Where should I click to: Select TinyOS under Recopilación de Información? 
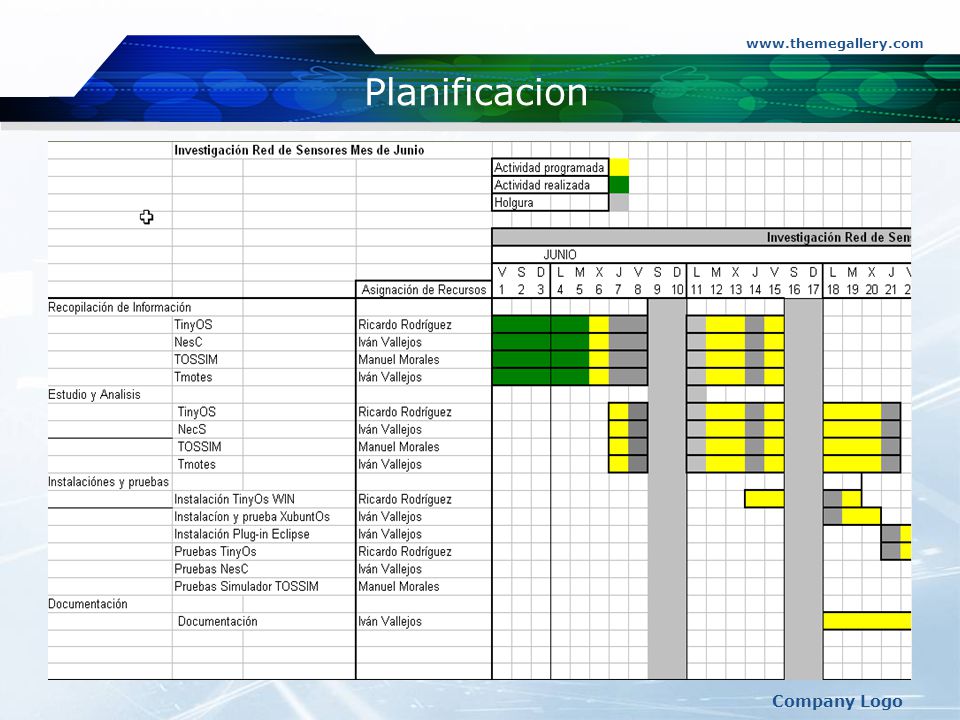click(x=193, y=324)
